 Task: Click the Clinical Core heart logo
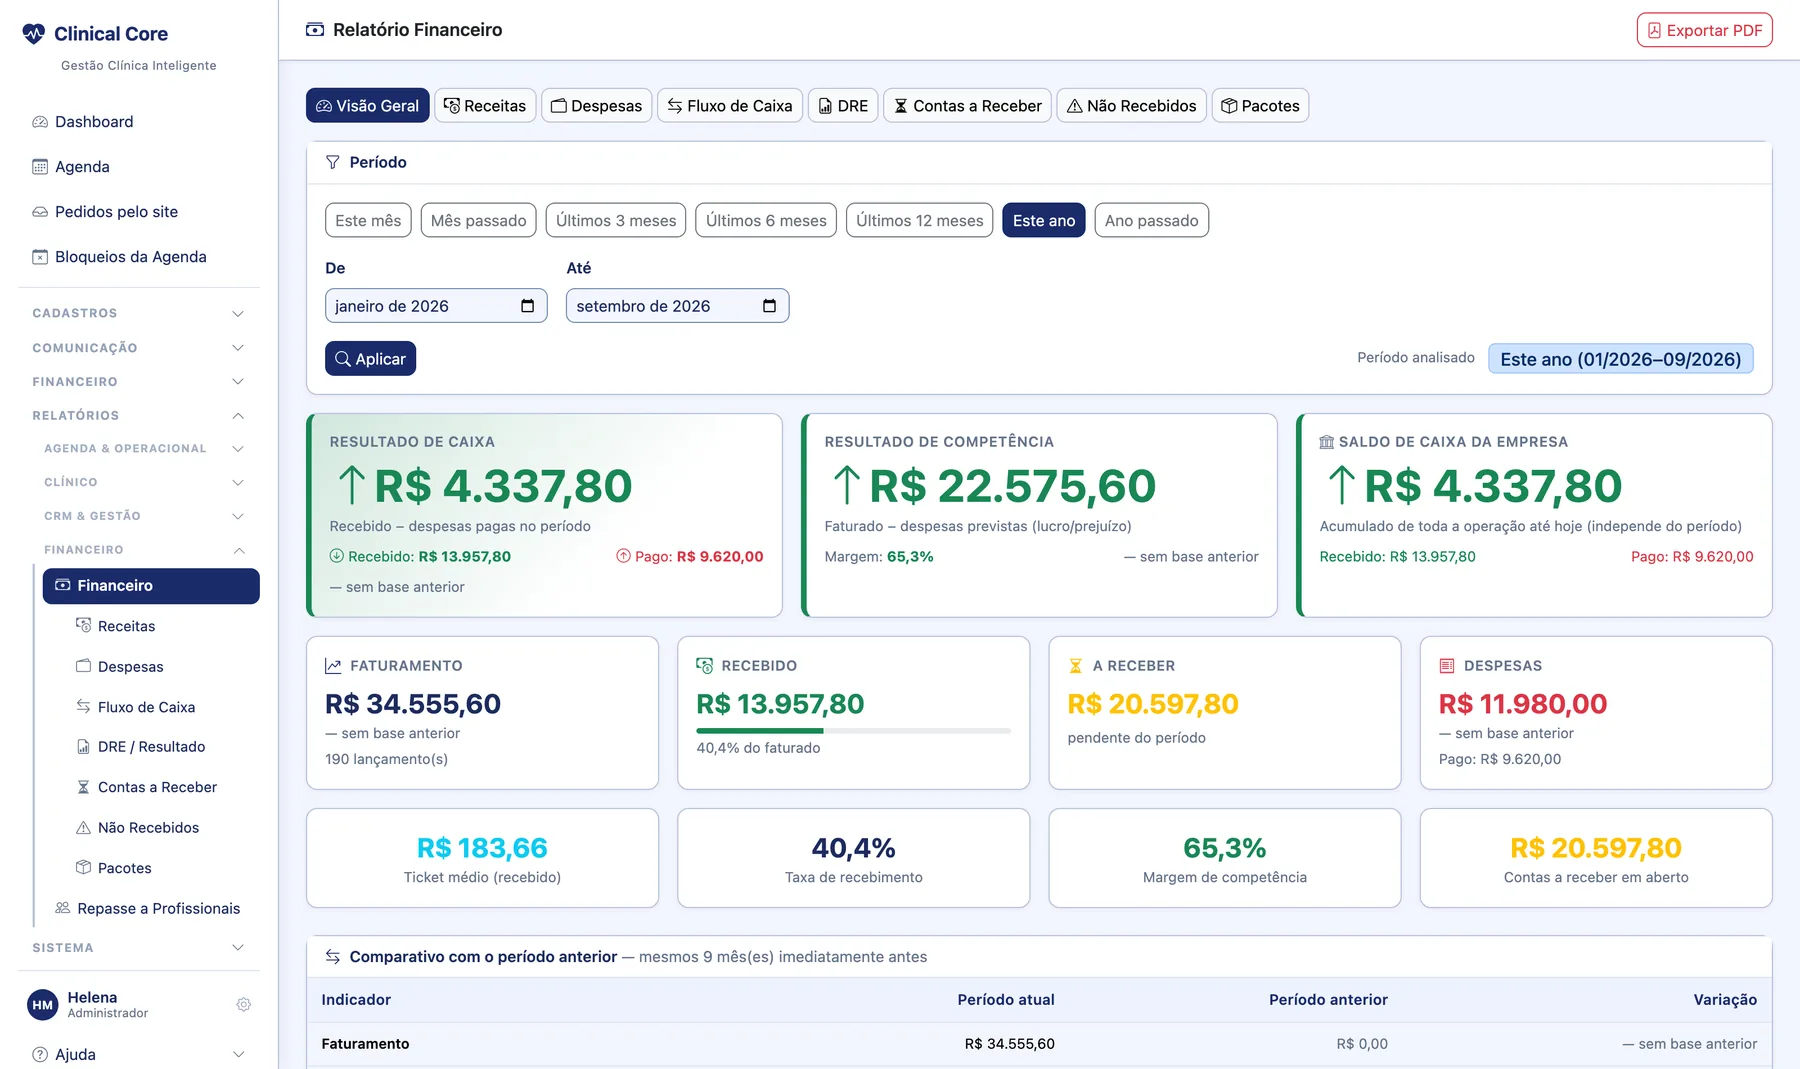tap(34, 34)
